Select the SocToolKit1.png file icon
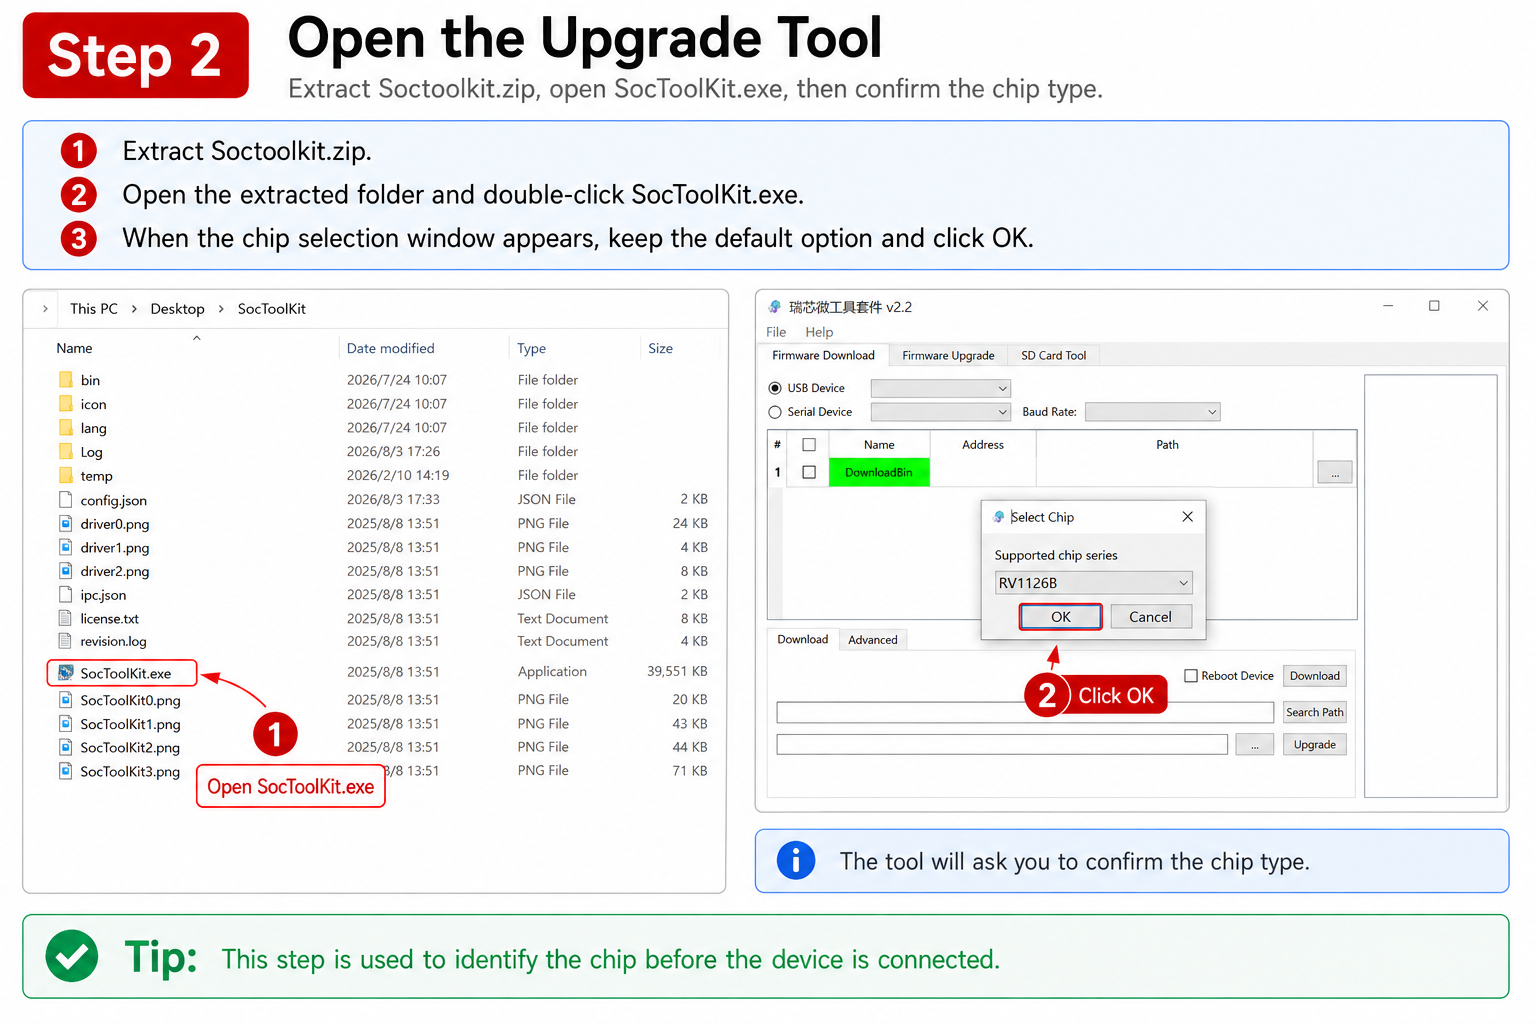This screenshot has height=1024, width=1536. (66, 724)
